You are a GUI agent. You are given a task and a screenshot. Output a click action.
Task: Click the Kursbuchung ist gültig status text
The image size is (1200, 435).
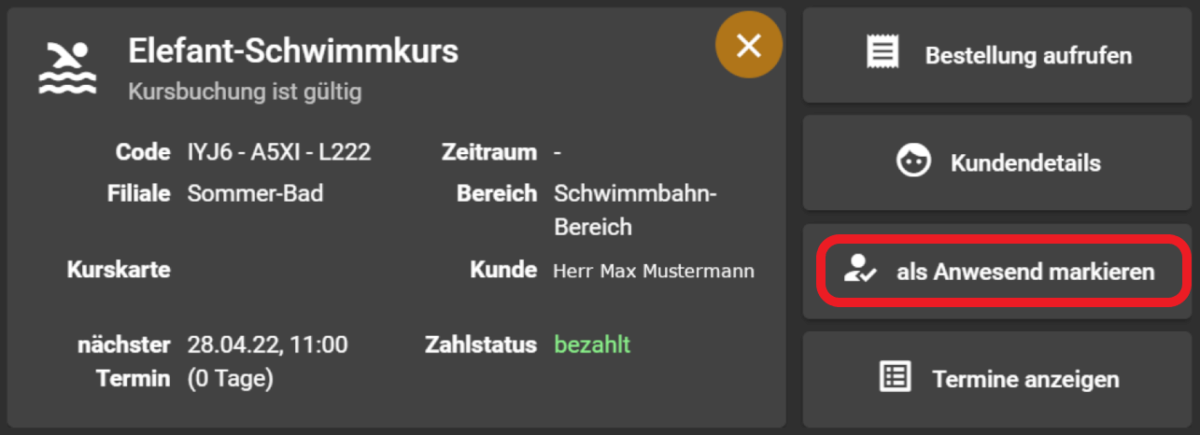[245, 92]
